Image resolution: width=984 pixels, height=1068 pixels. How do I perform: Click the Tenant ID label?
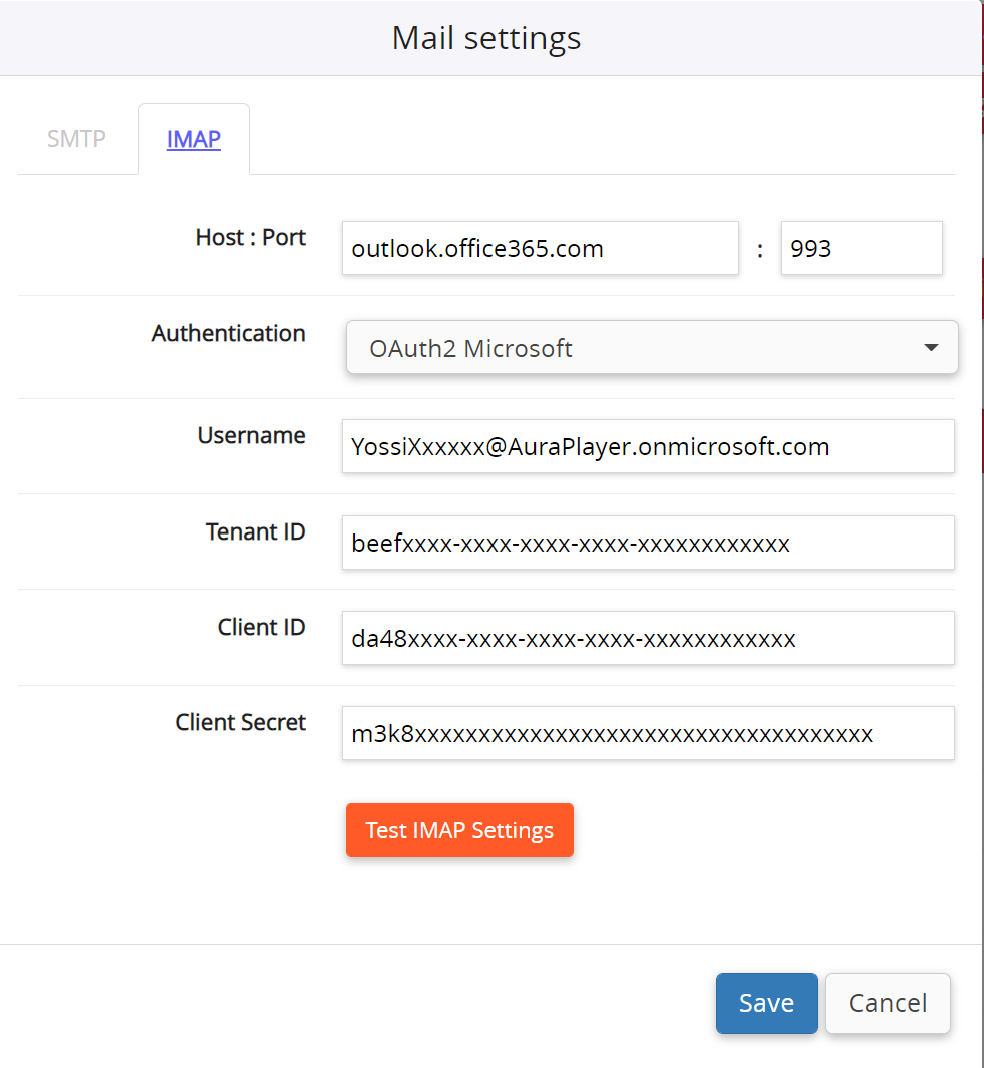[255, 532]
